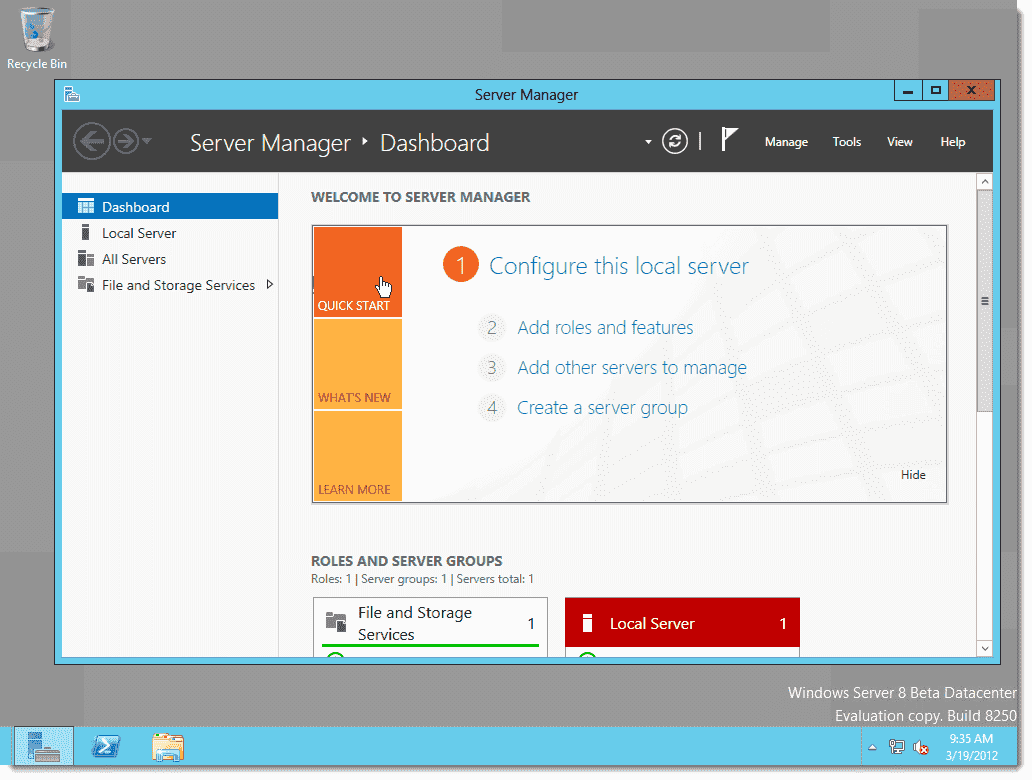The width and height of the screenshot is (1032, 780).
Task: Select the LEARN MORE tile
Action: click(357, 455)
